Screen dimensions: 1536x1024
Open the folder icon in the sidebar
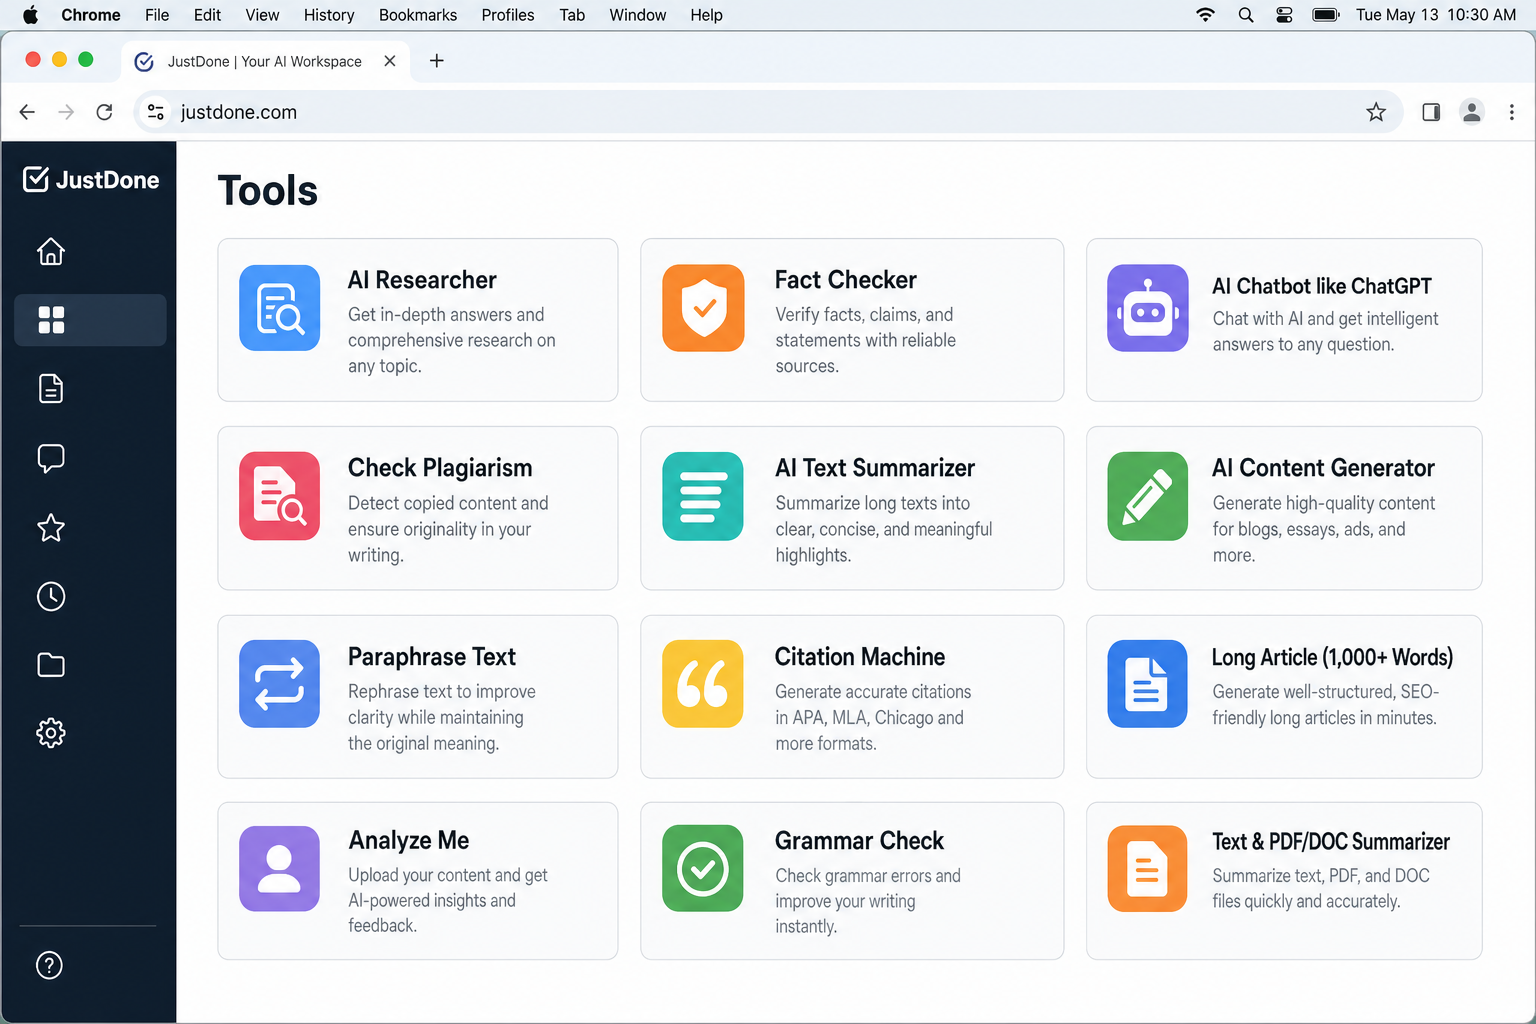50,665
